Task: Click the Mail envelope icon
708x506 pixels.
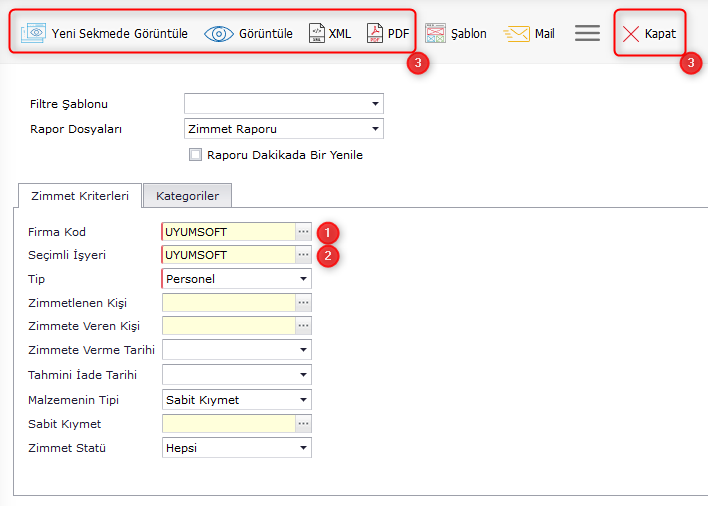Action: tap(516, 33)
